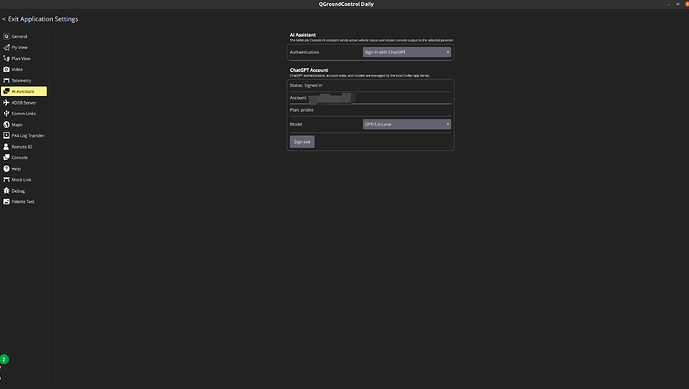The width and height of the screenshot is (689, 389).
Task: Click the "Authentication" label
Action: click(304, 52)
